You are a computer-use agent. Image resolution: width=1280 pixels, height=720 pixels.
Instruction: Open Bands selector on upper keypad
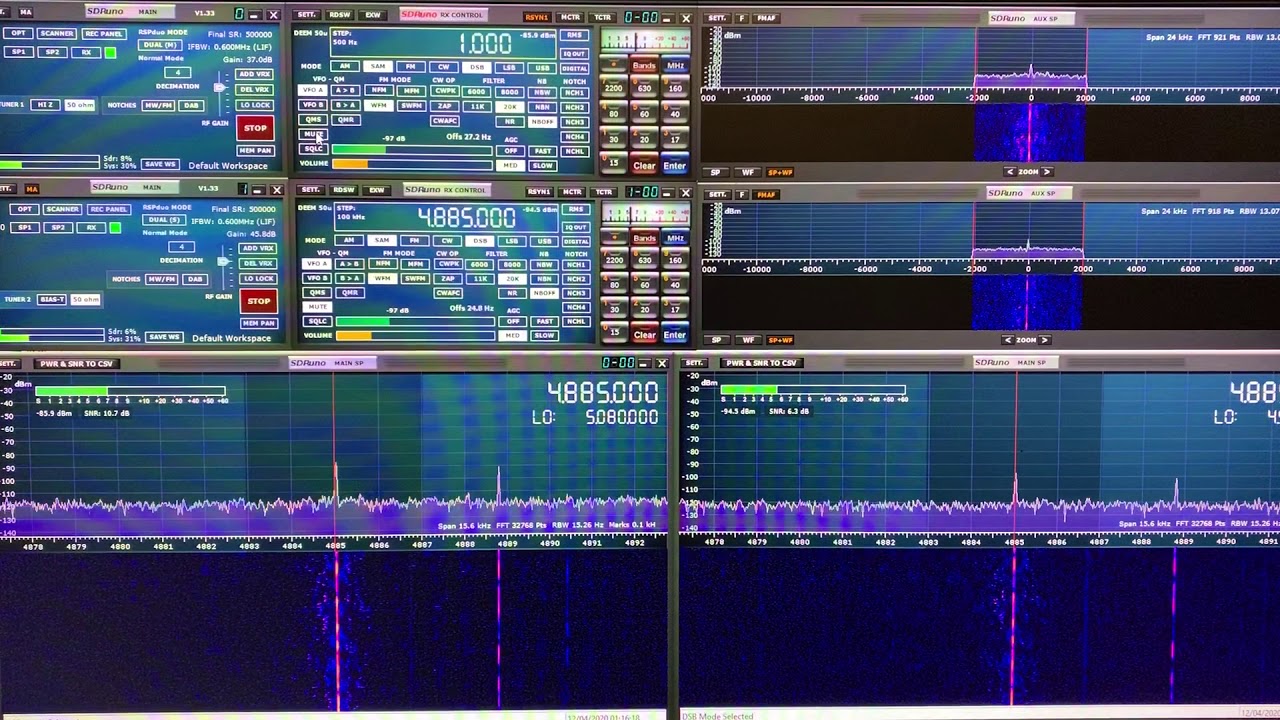pyautogui.click(x=644, y=66)
